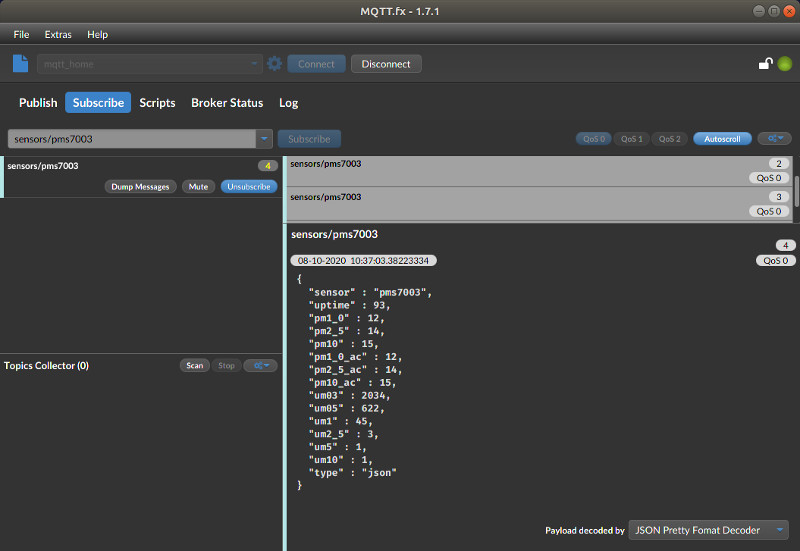Open the JSON Pretty Fomat Decoder dropdown
Screen dimensions: 800x551
coord(709,530)
